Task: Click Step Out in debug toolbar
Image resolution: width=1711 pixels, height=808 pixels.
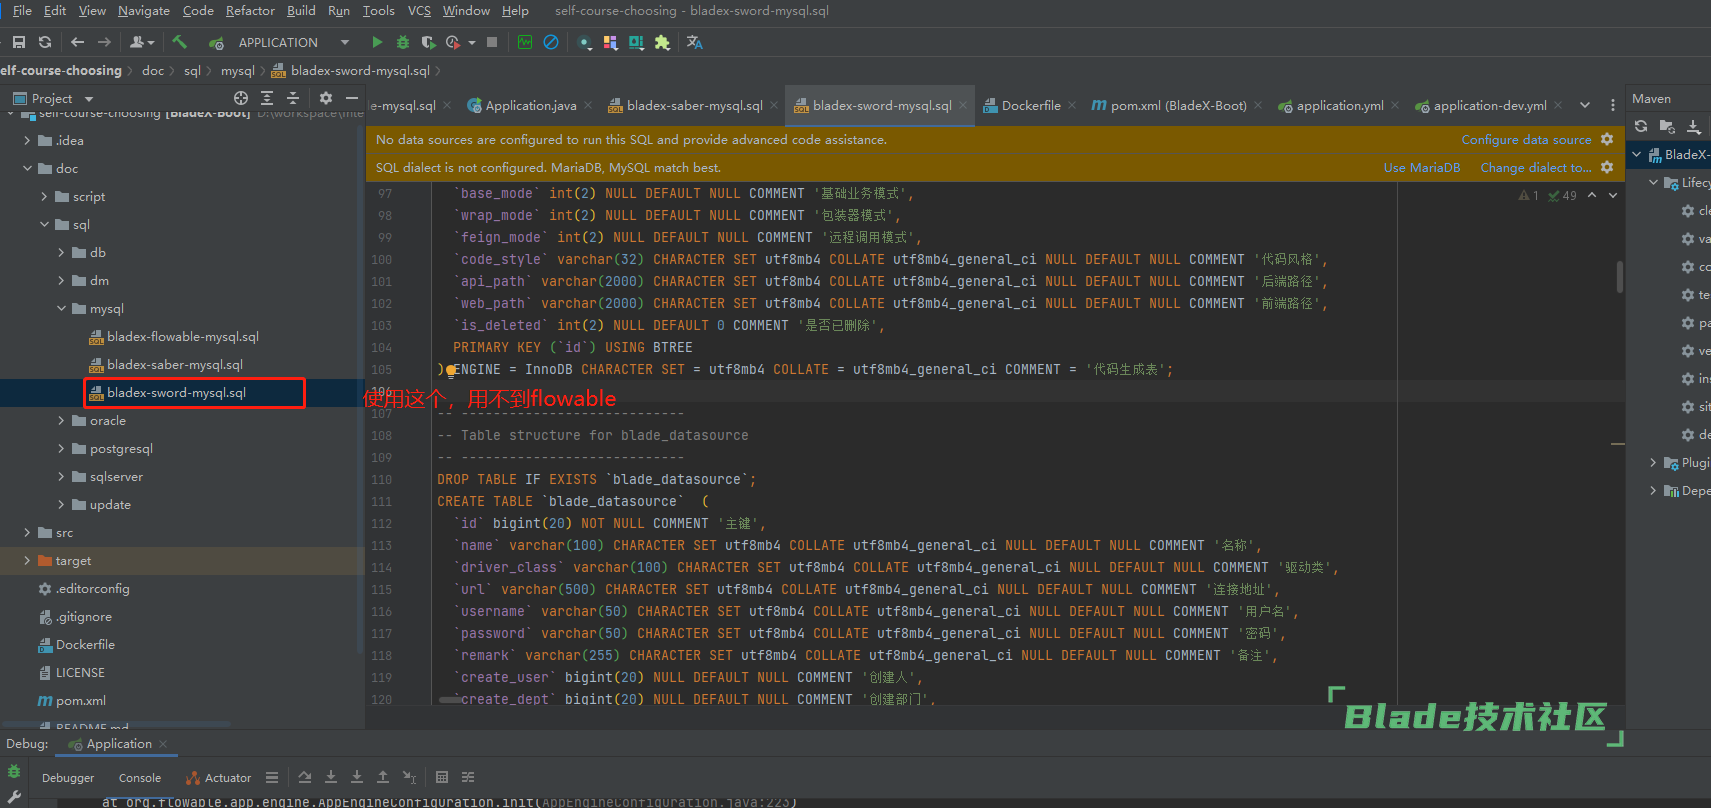Action: [x=383, y=777]
